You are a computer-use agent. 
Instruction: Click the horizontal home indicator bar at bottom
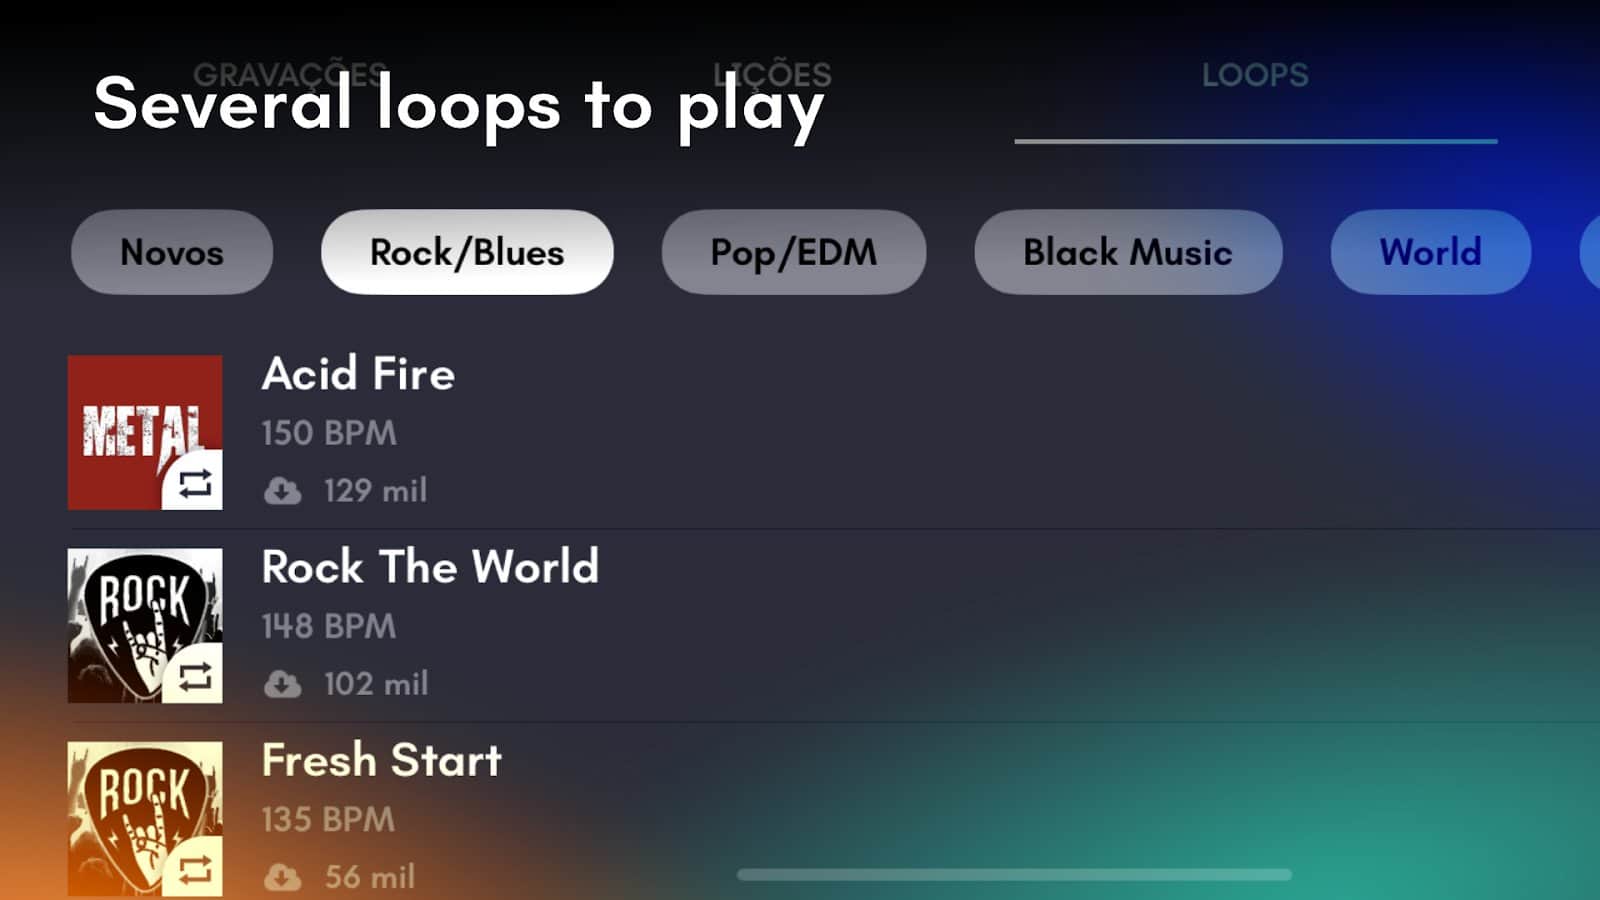(x=1014, y=875)
